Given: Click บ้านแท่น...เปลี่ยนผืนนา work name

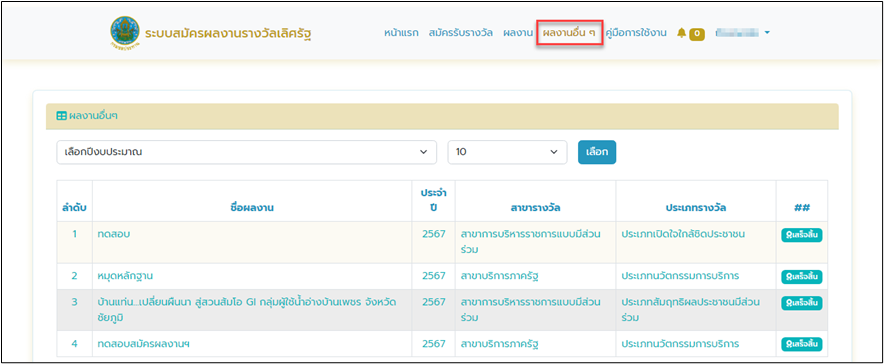Looking at the screenshot, I should tap(246, 310).
